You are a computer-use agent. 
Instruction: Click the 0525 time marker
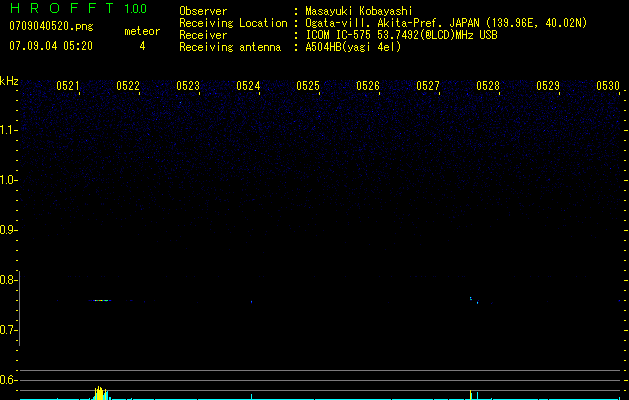308,86
